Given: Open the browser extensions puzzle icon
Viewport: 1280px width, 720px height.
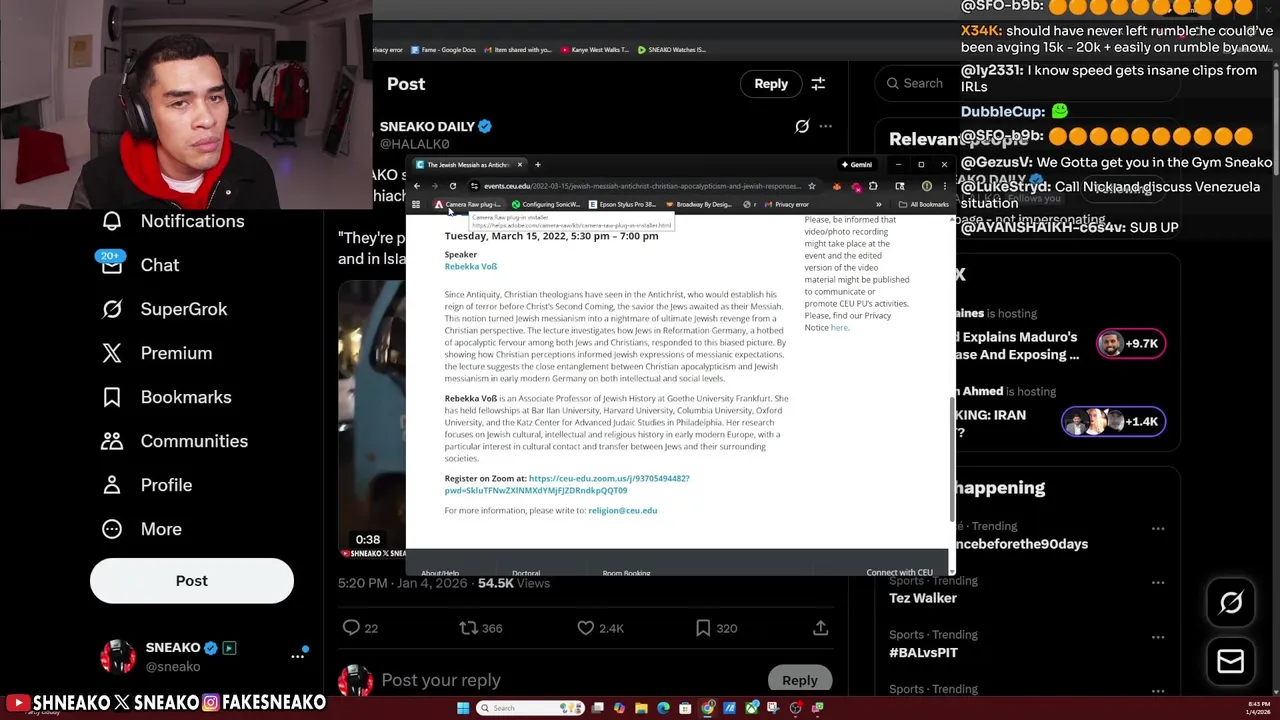Looking at the screenshot, I should point(873,186).
